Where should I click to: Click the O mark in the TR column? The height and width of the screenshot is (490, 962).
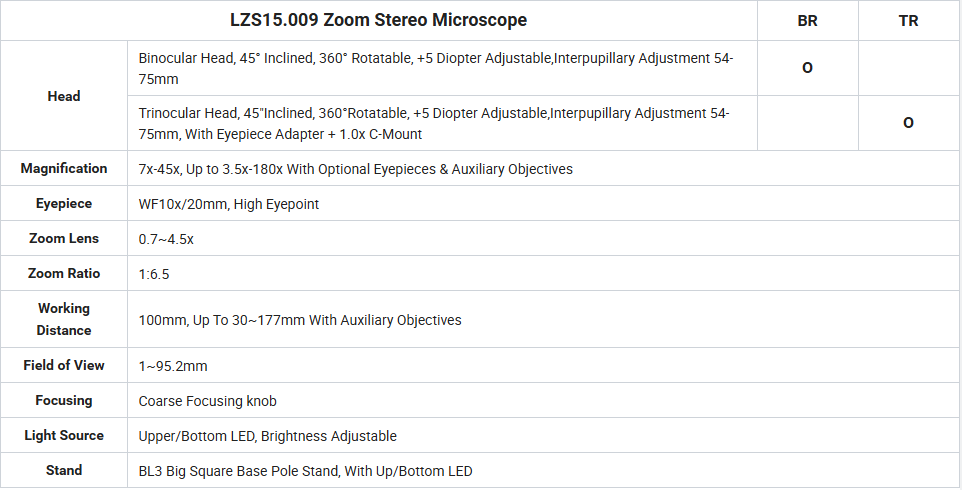click(909, 123)
